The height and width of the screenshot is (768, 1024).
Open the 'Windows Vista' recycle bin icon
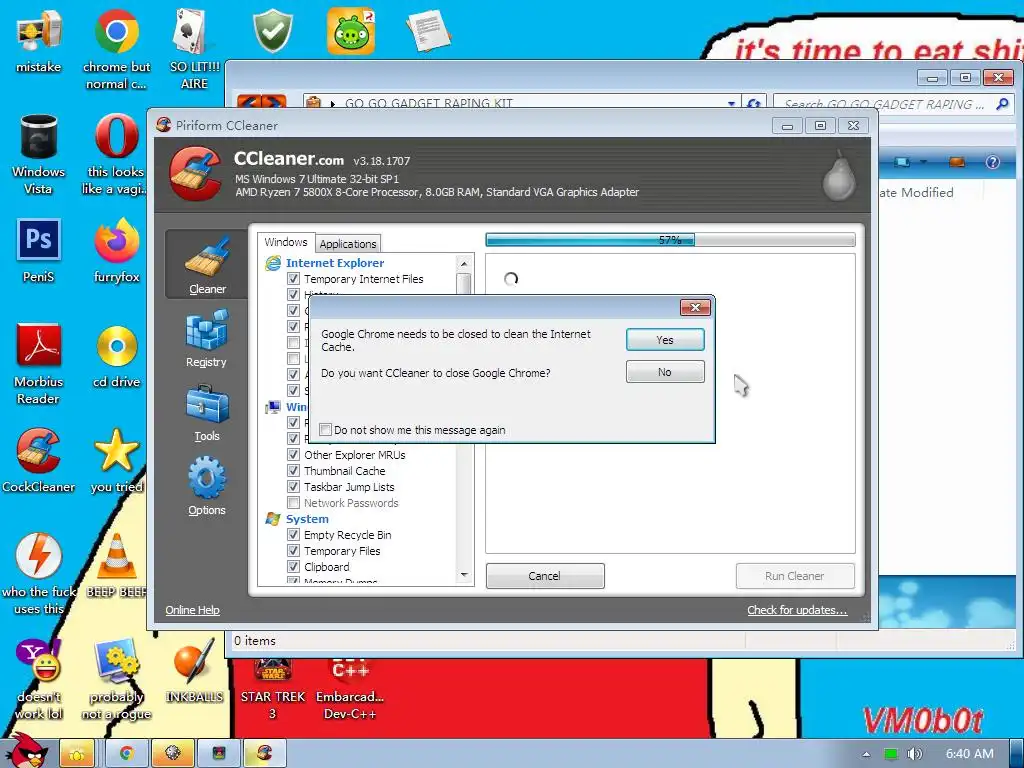tap(38, 155)
